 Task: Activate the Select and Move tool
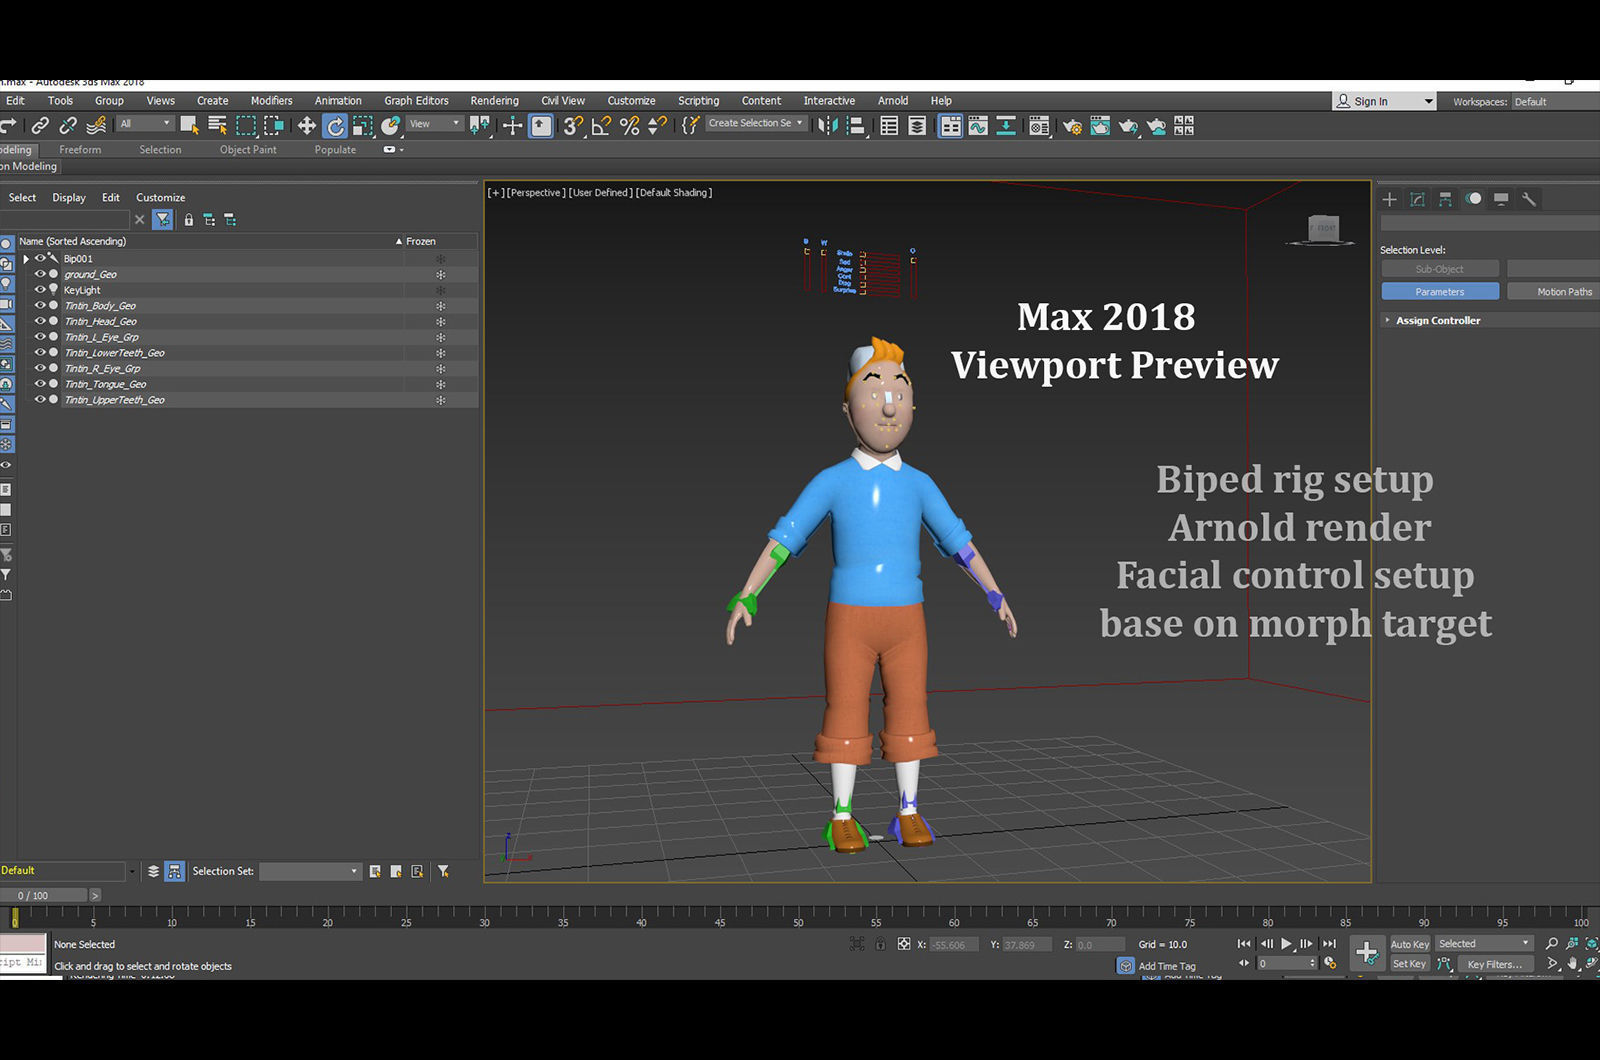pos(307,125)
